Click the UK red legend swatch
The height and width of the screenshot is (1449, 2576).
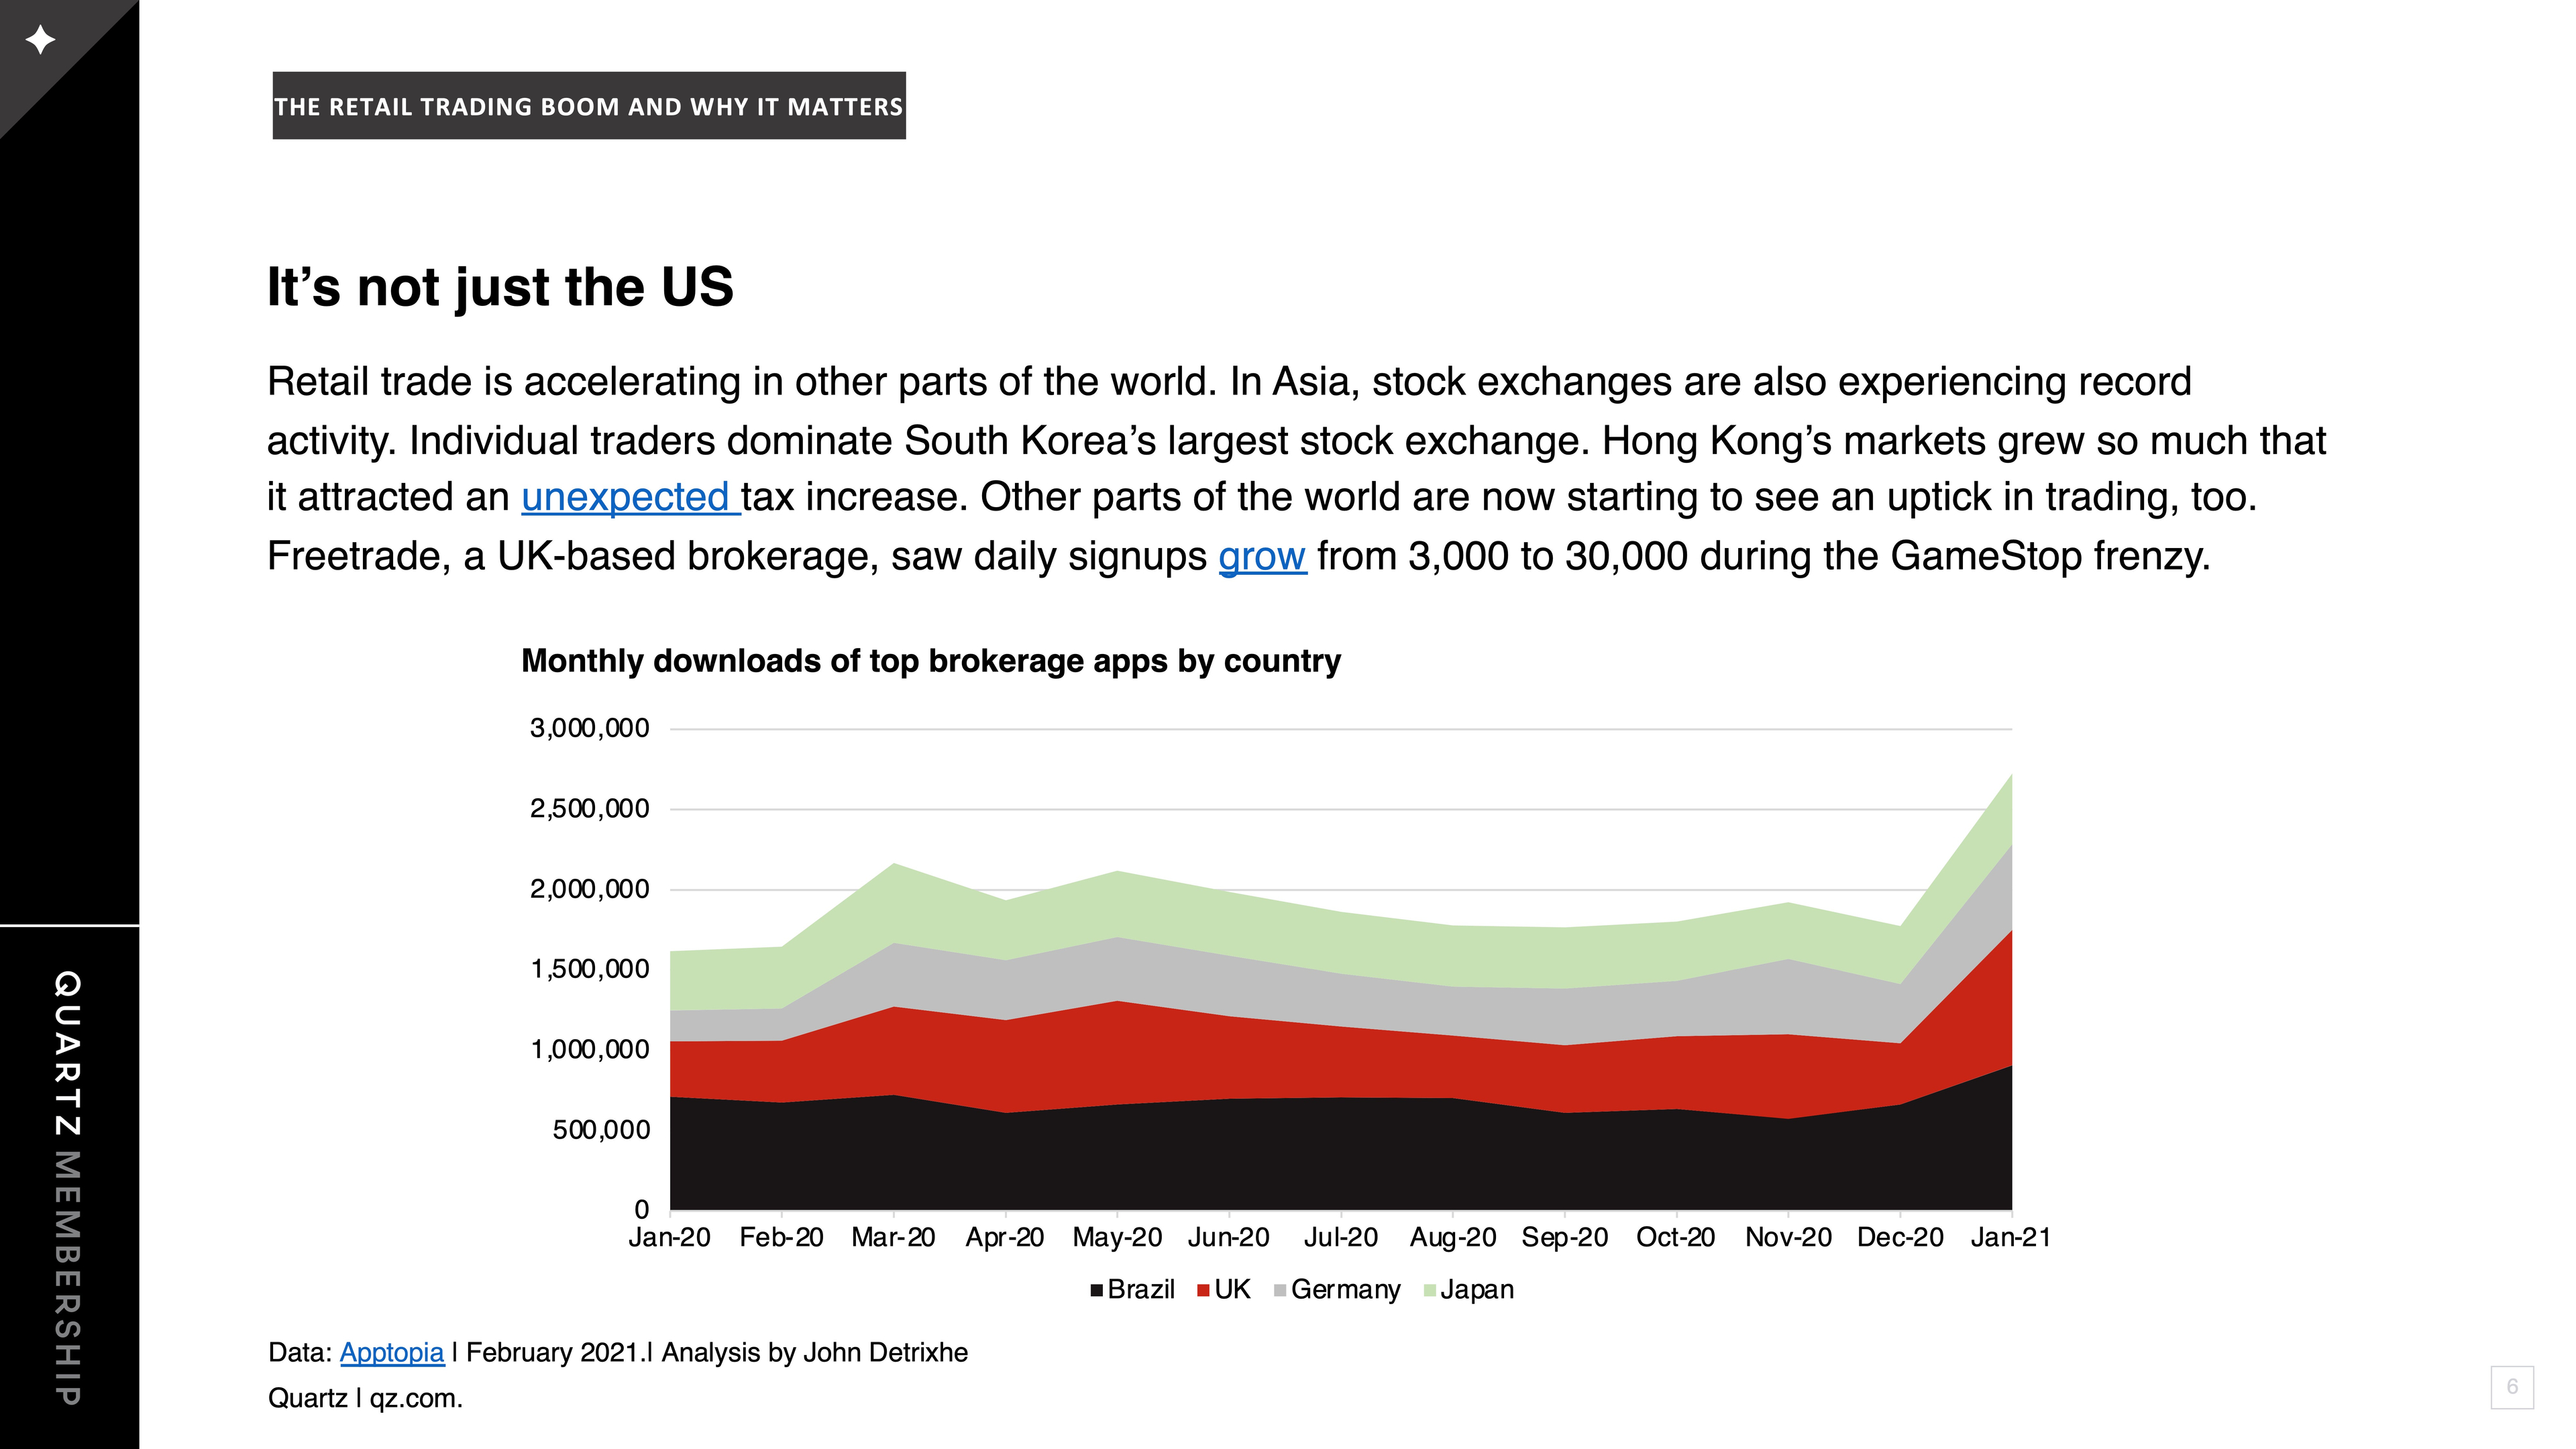(1204, 1291)
